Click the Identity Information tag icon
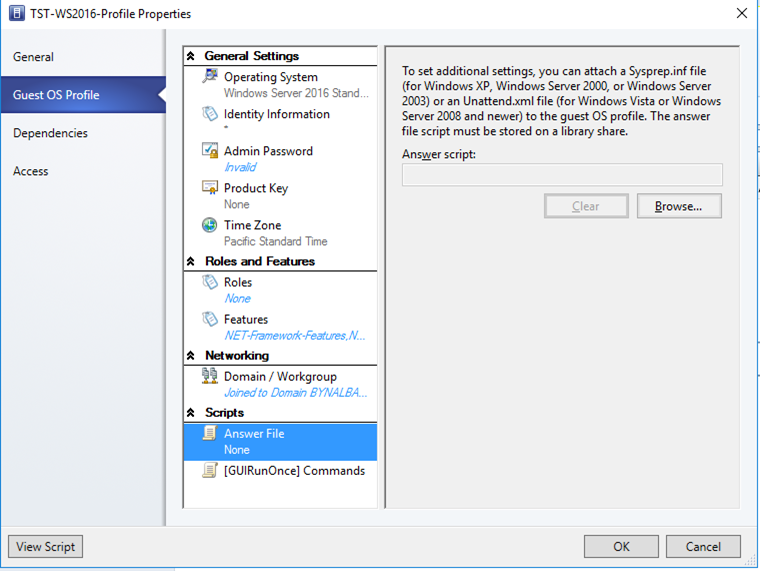 (x=210, y=113)
